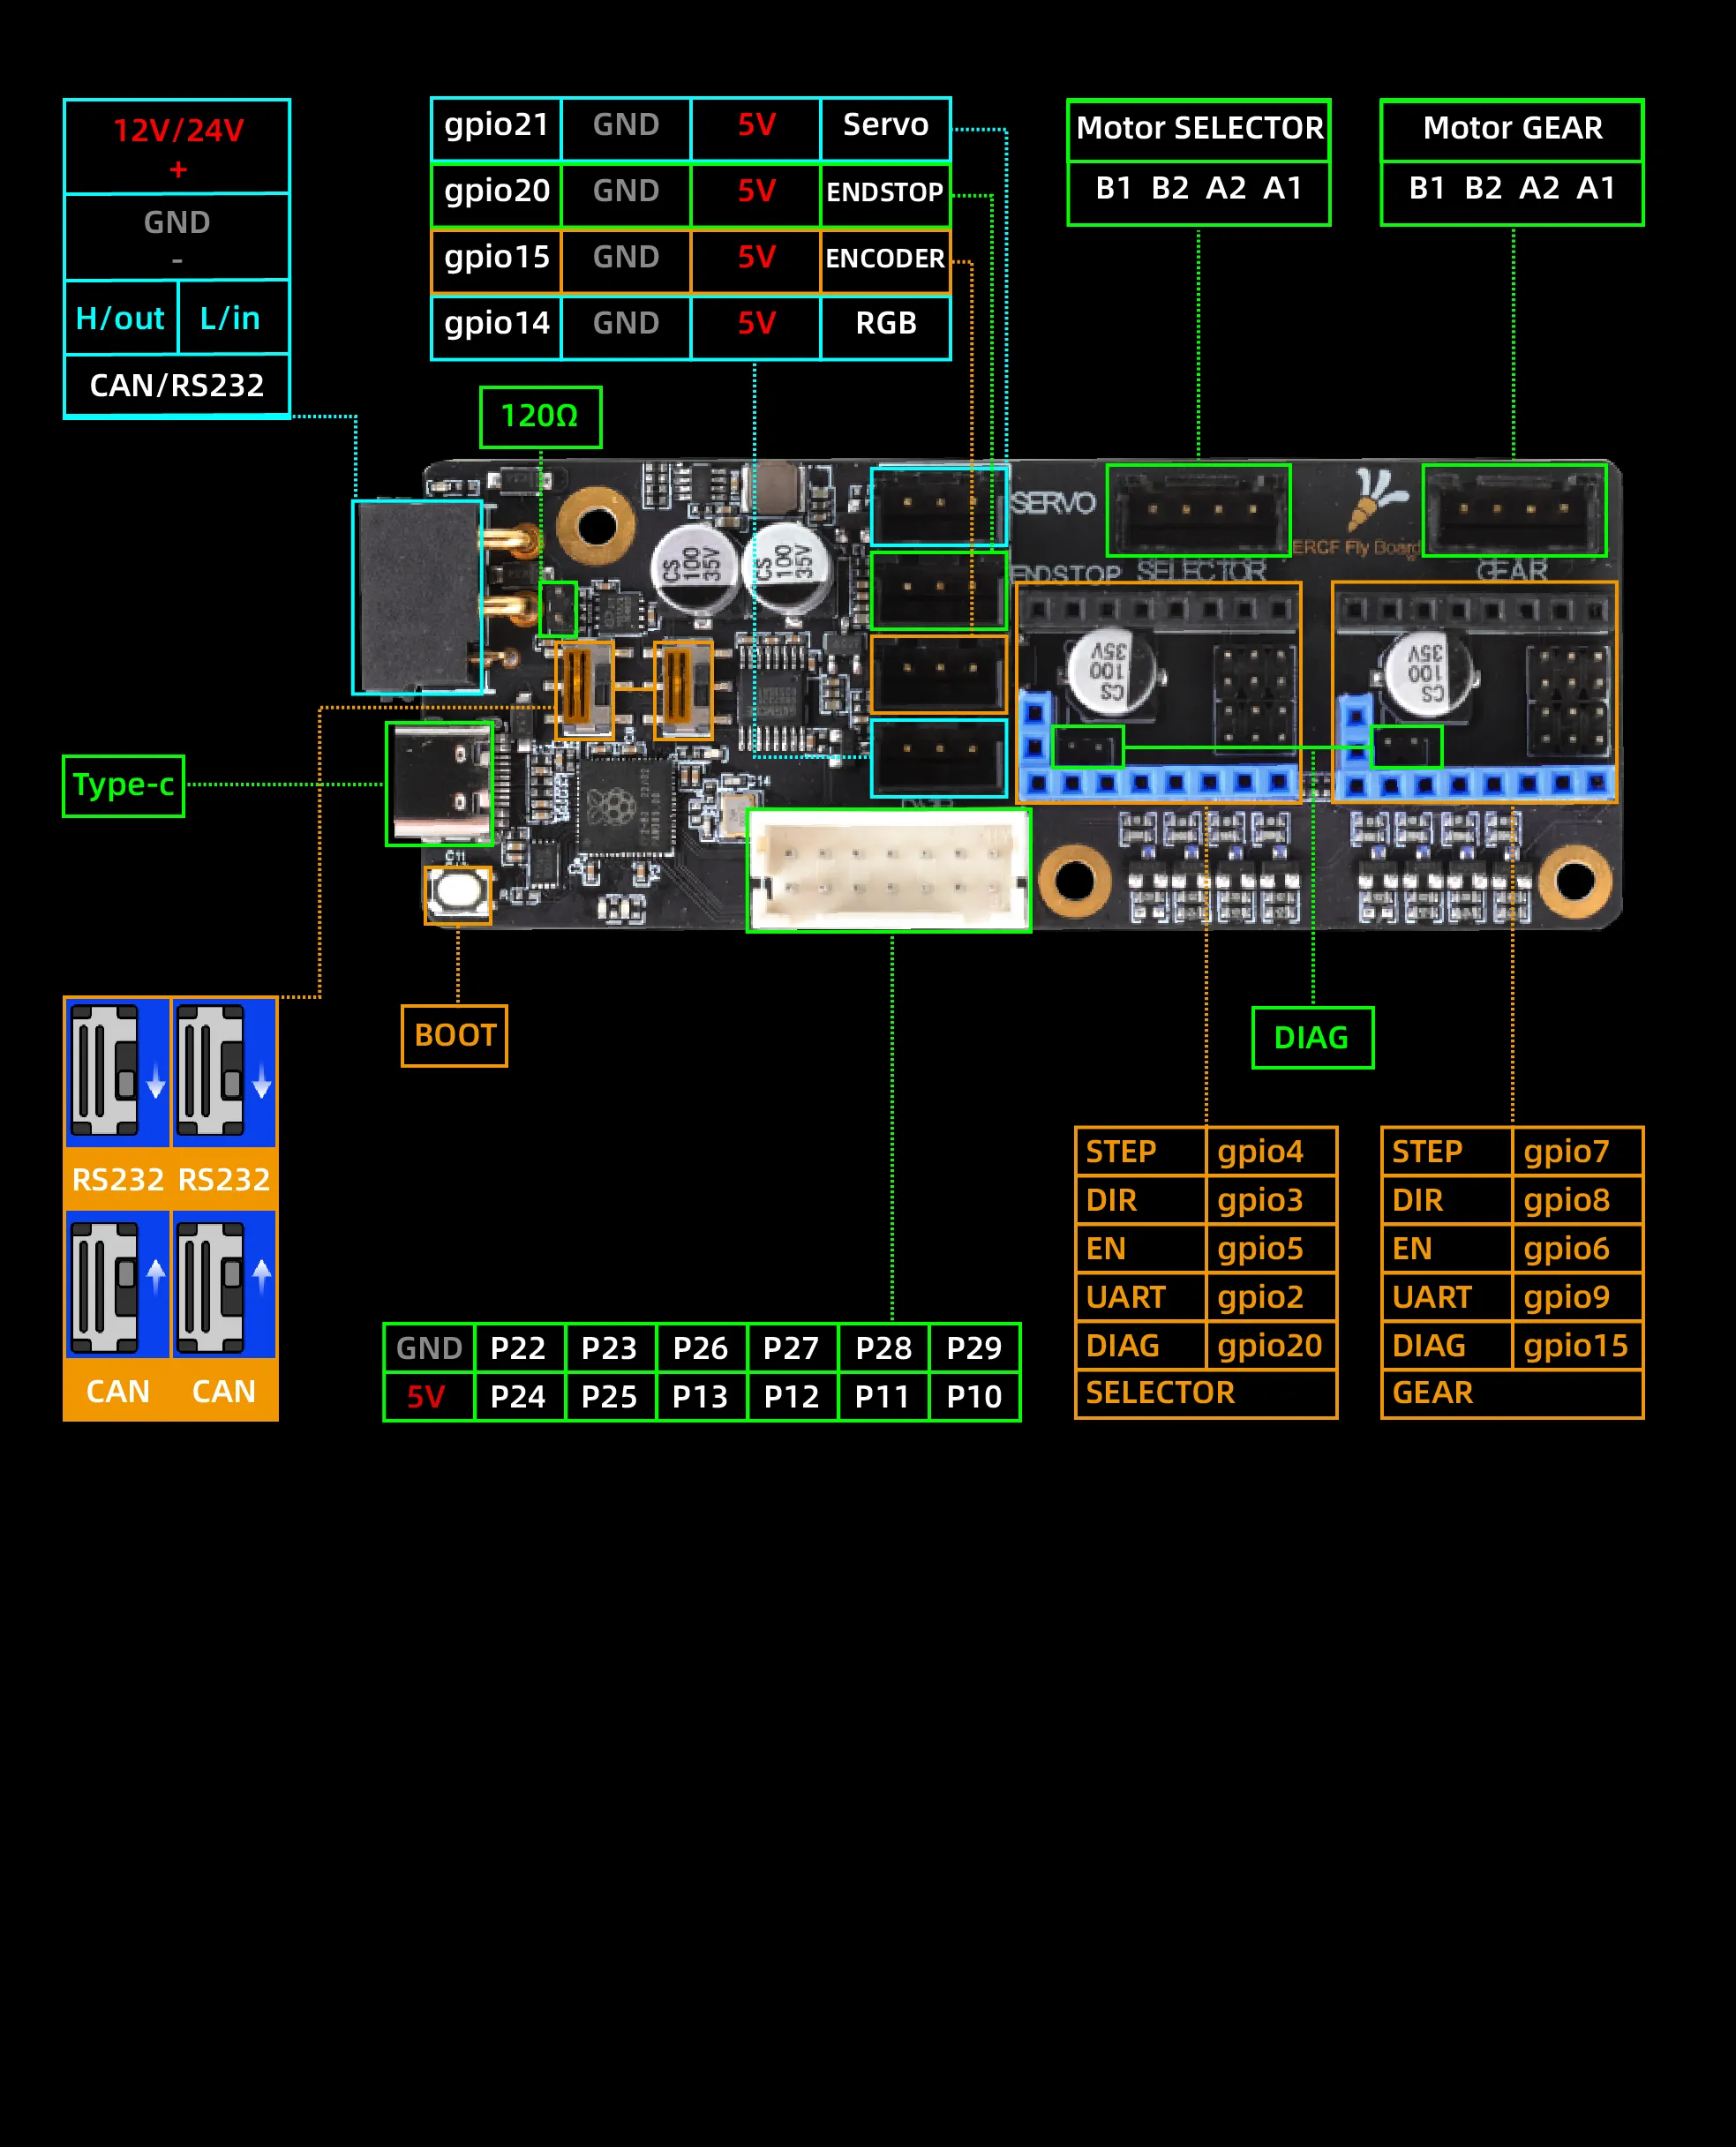Viewport: 1736px width, 2147px height.
Task: Toggle the left orange slide switch on board
Action: [585, 689]
